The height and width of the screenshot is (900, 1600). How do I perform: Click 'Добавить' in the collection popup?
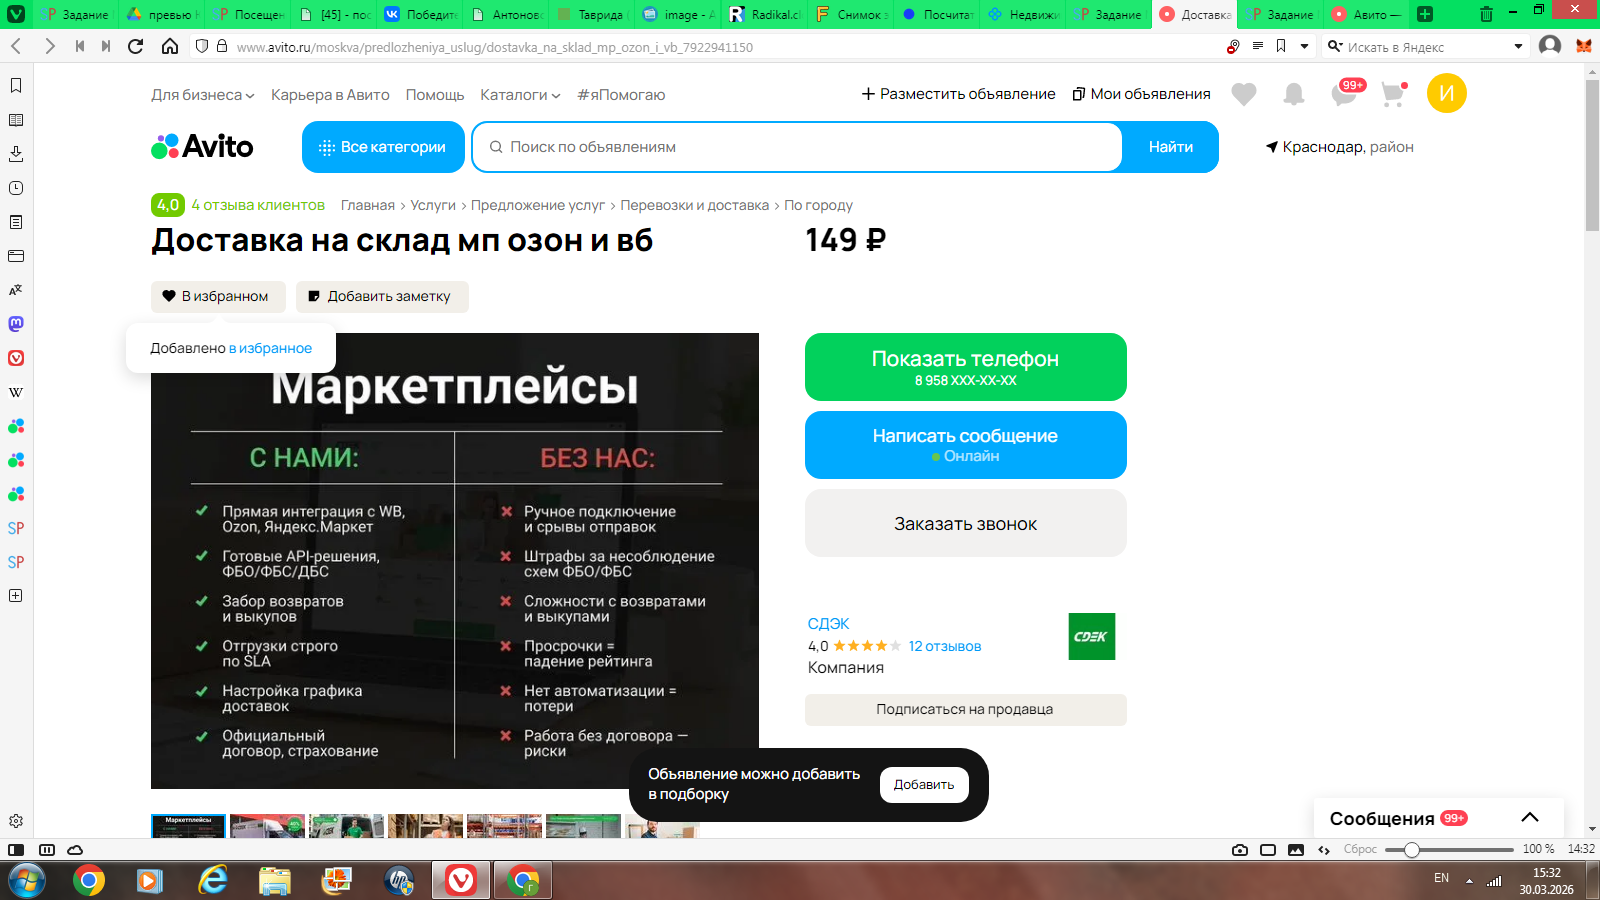point(924,785)
